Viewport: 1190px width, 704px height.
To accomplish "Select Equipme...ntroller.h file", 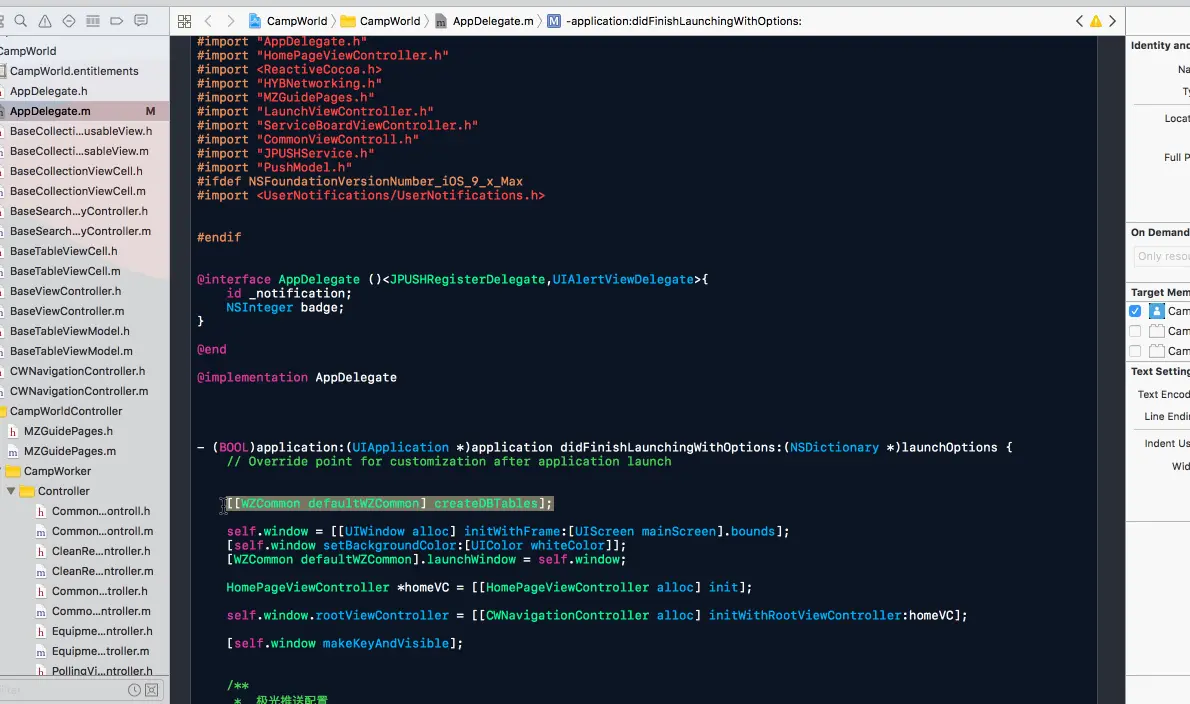I will click(x=102, y=631).
